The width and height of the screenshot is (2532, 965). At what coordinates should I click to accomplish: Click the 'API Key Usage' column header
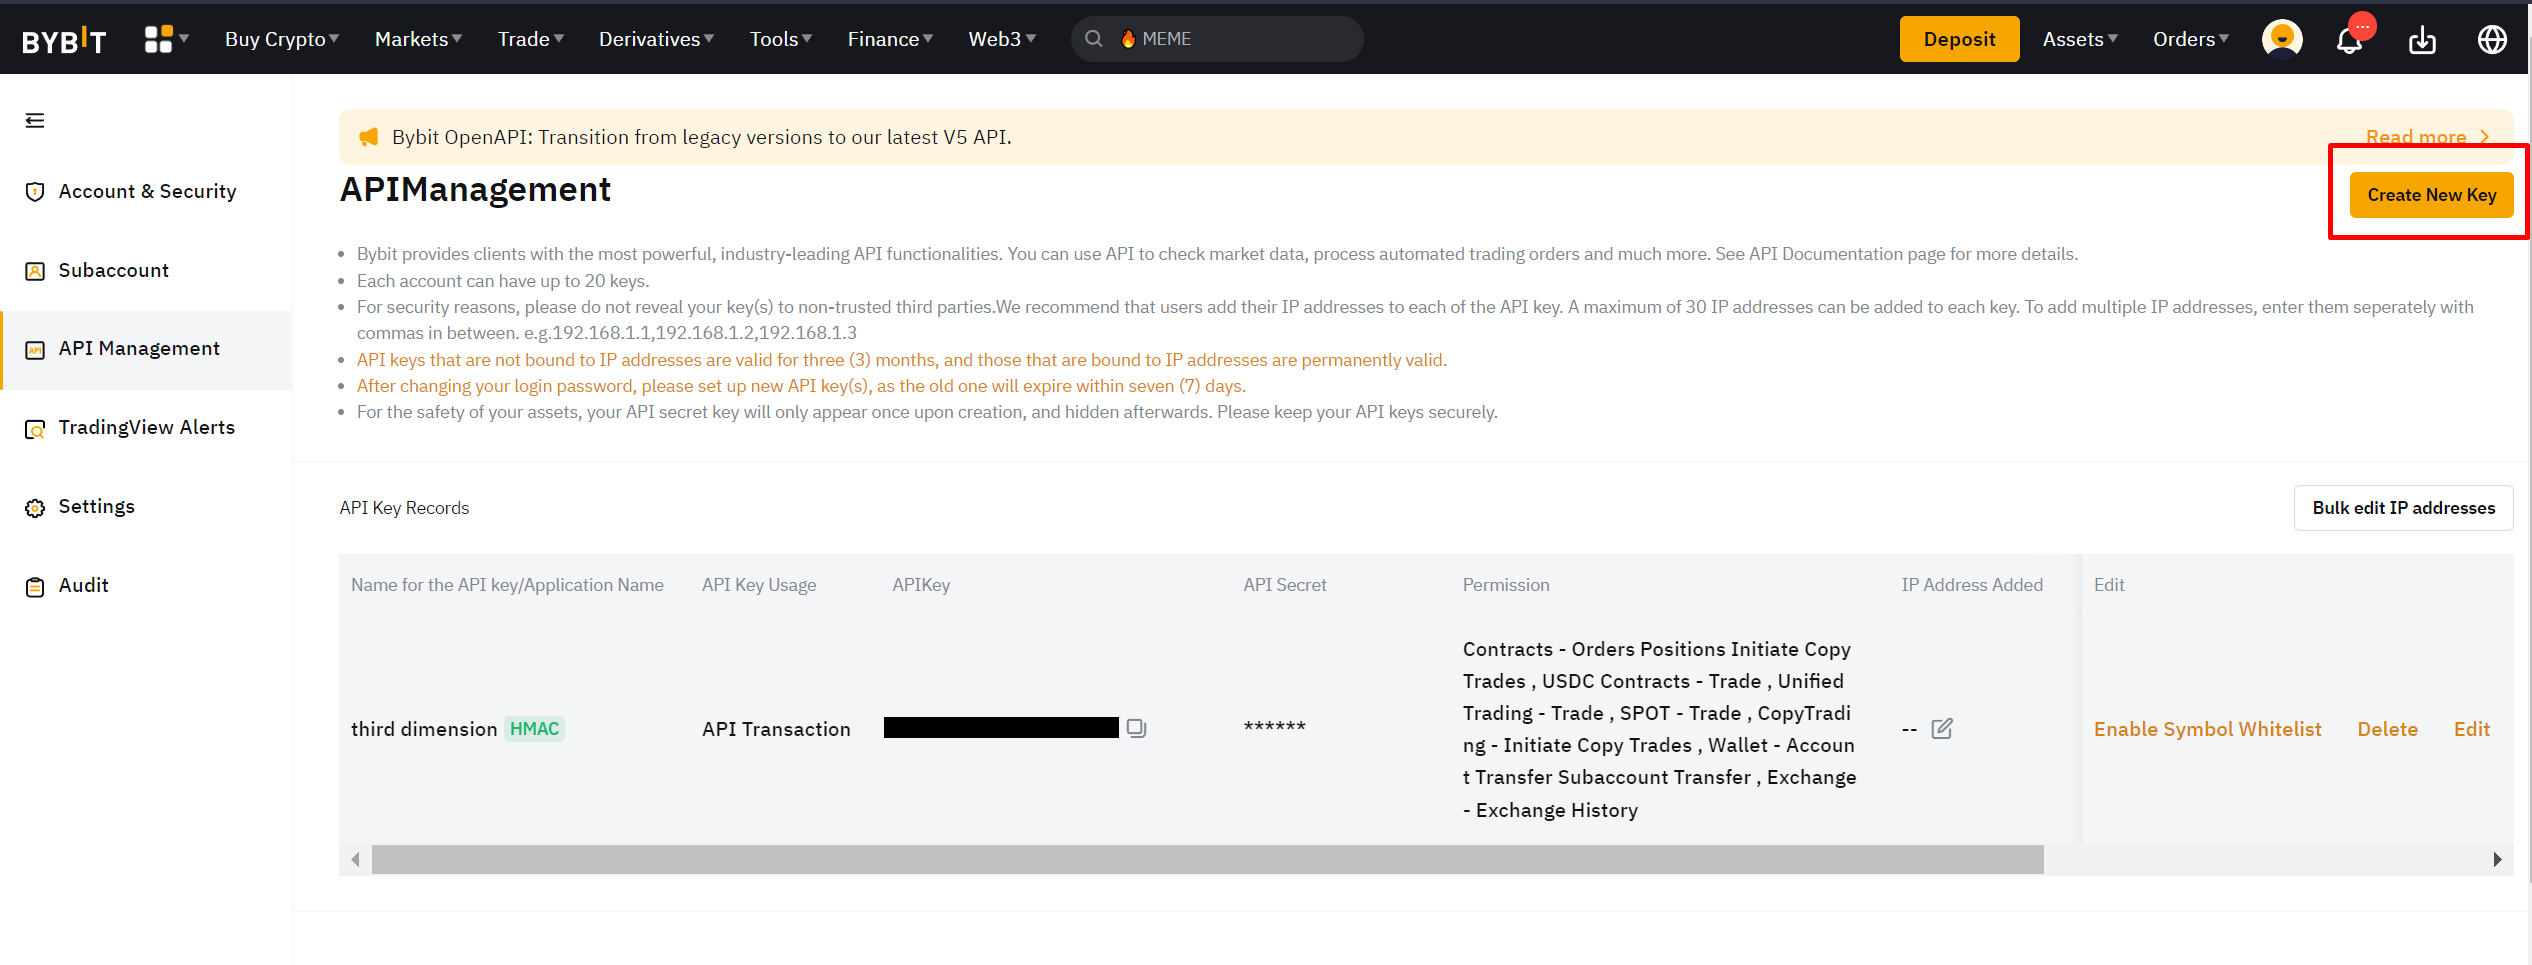[x=759, y=585]
